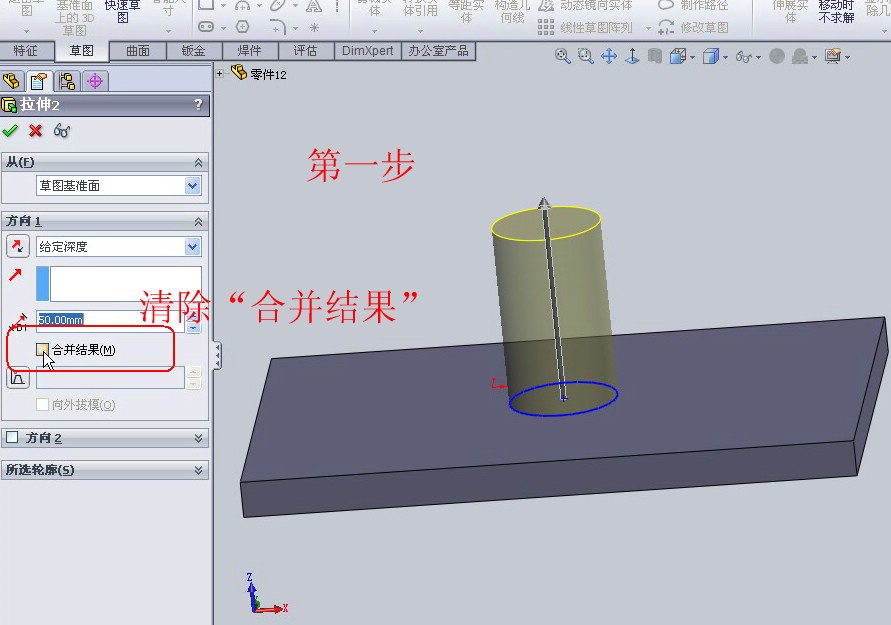Switch to the 特征 tab
The image size is (891, 625).
click(x=26, y=51)
